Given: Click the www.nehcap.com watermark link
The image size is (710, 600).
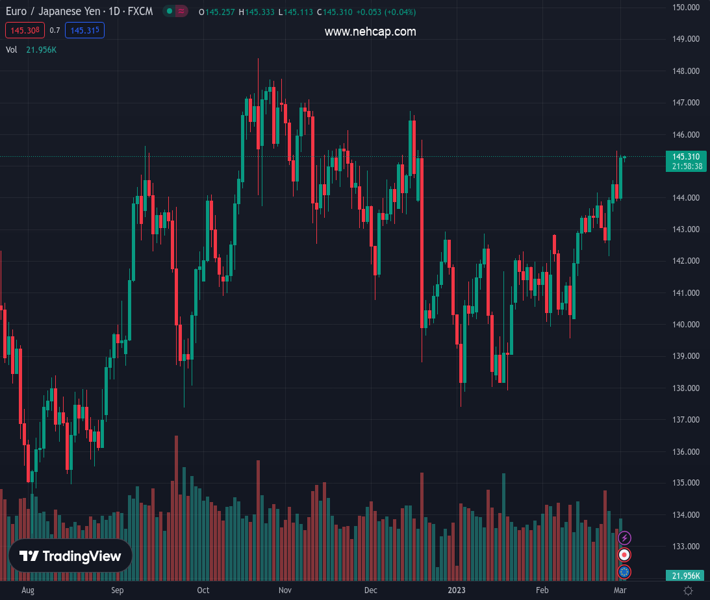Looking at the screenshot, I should 370,32.
